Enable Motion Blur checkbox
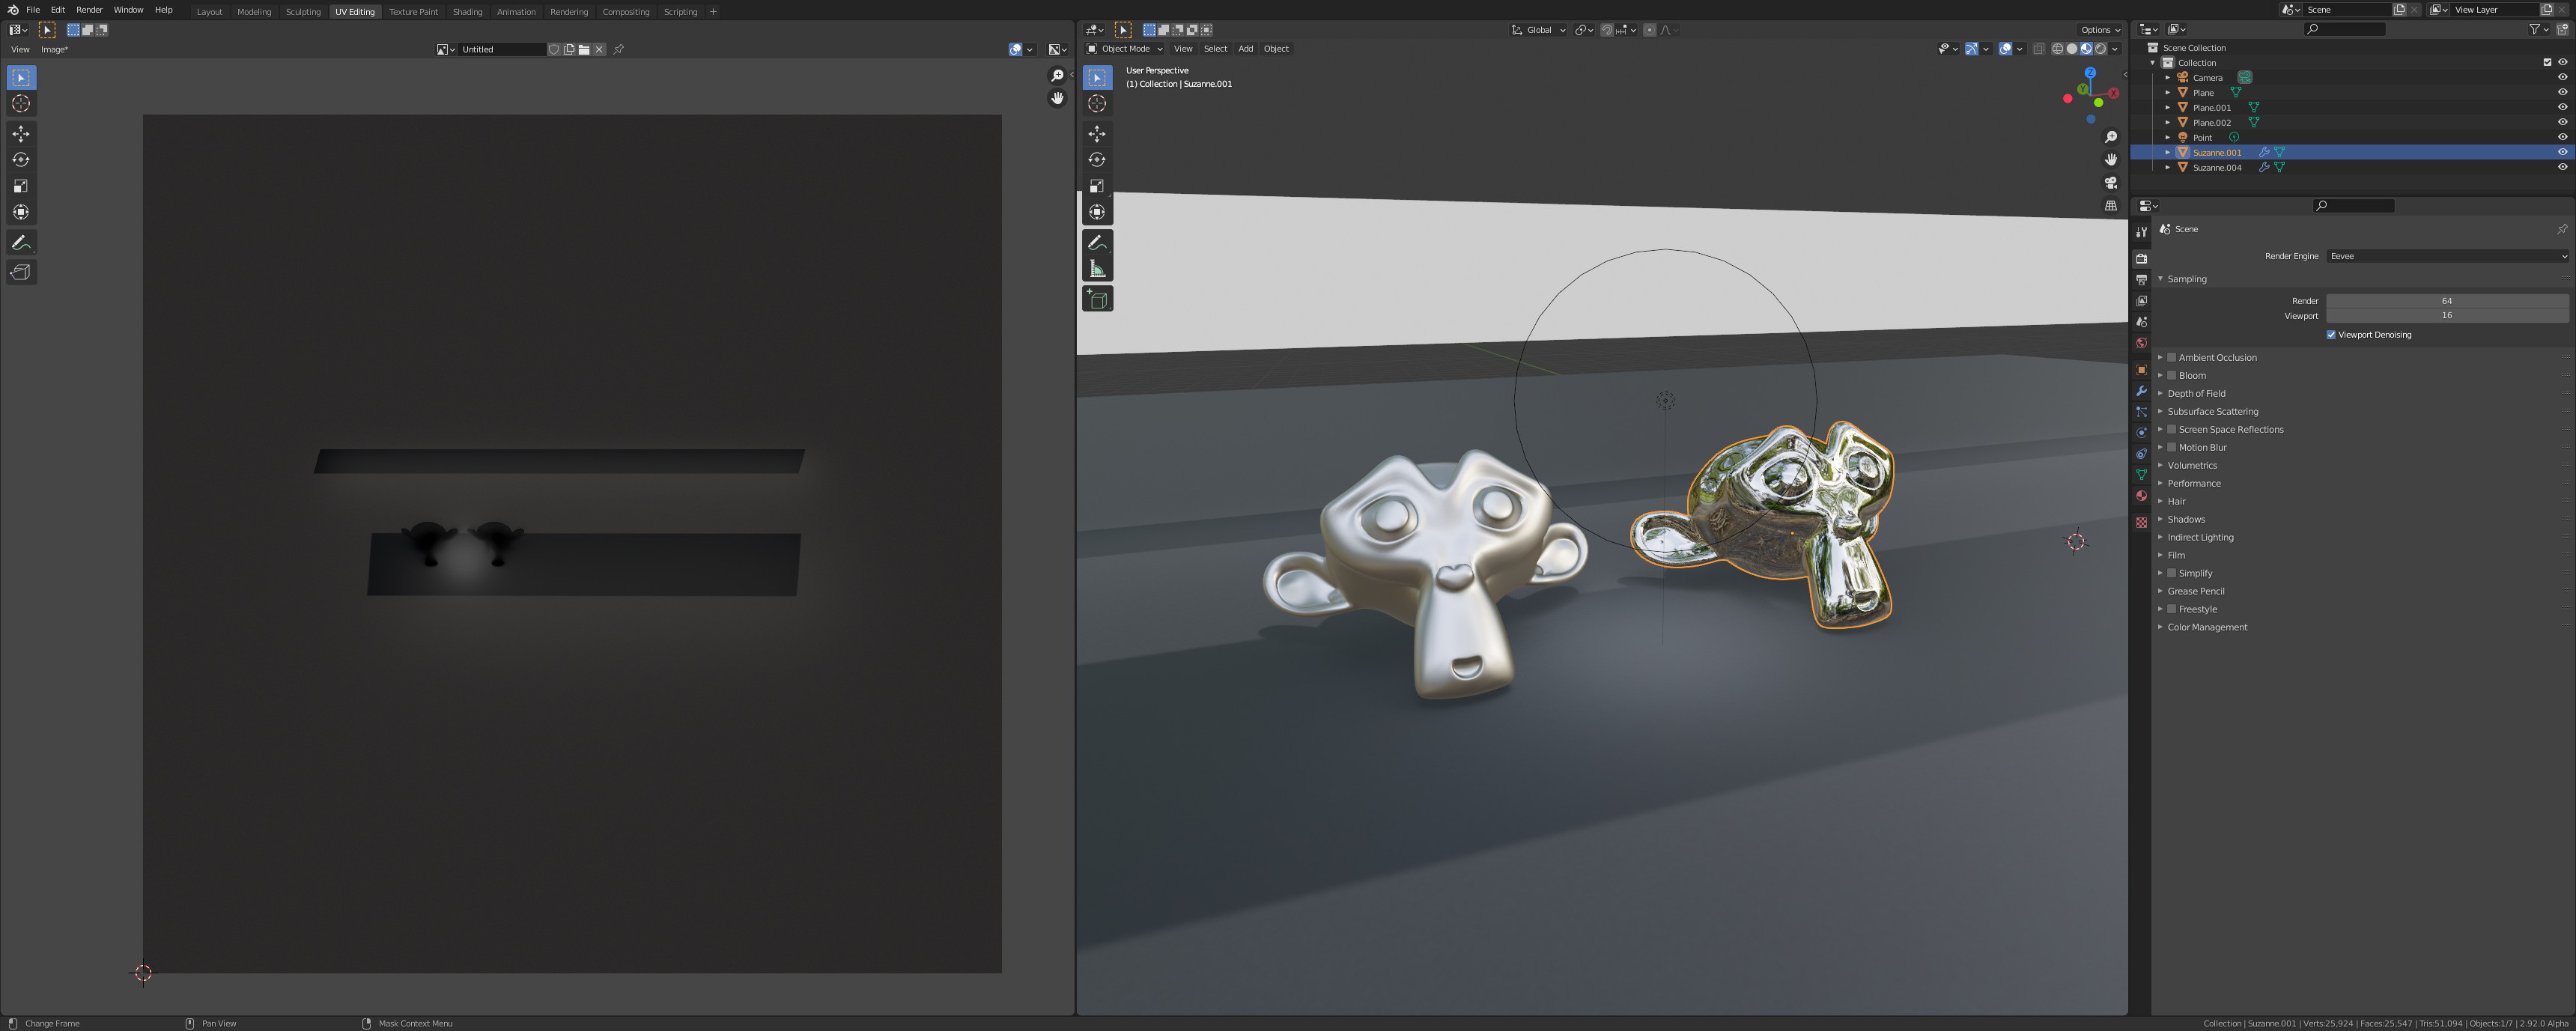2576x1031 pixels. 2171,447
